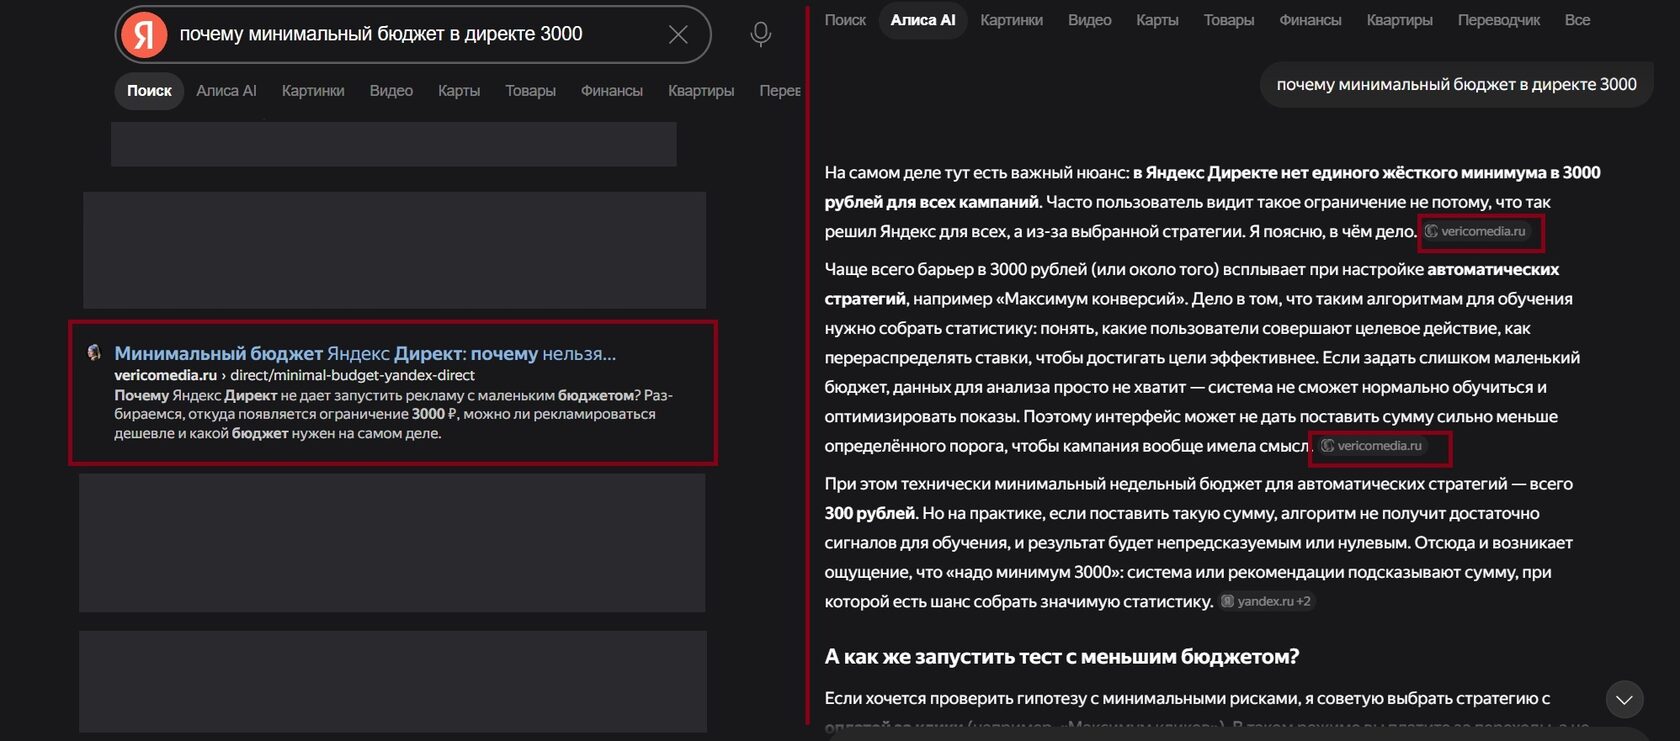This screenshot has height=741, width=1680.
Task: Click the heading «А как же запустить тест с меньшим бюджетом?»
Action: 1062,657
